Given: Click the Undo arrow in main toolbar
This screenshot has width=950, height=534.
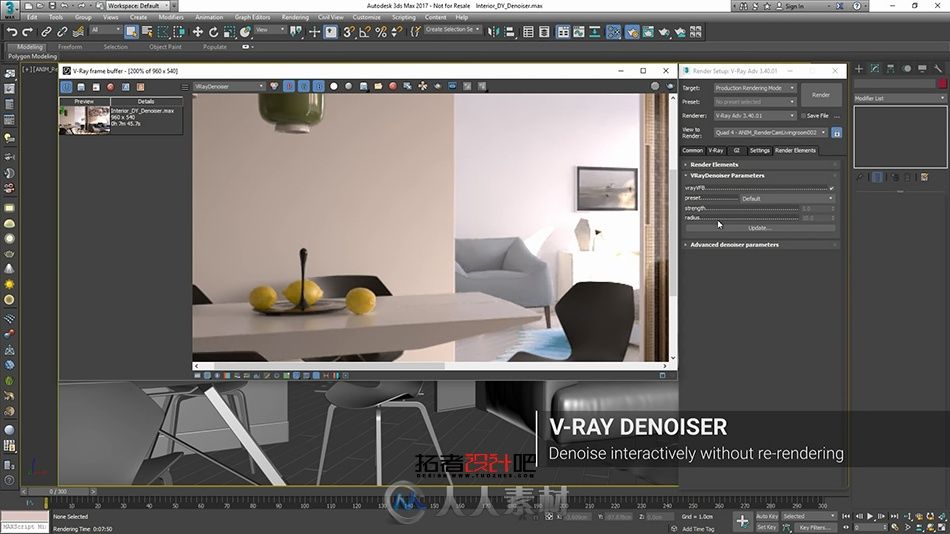Looking at the screenshot, I should (12, 32).
